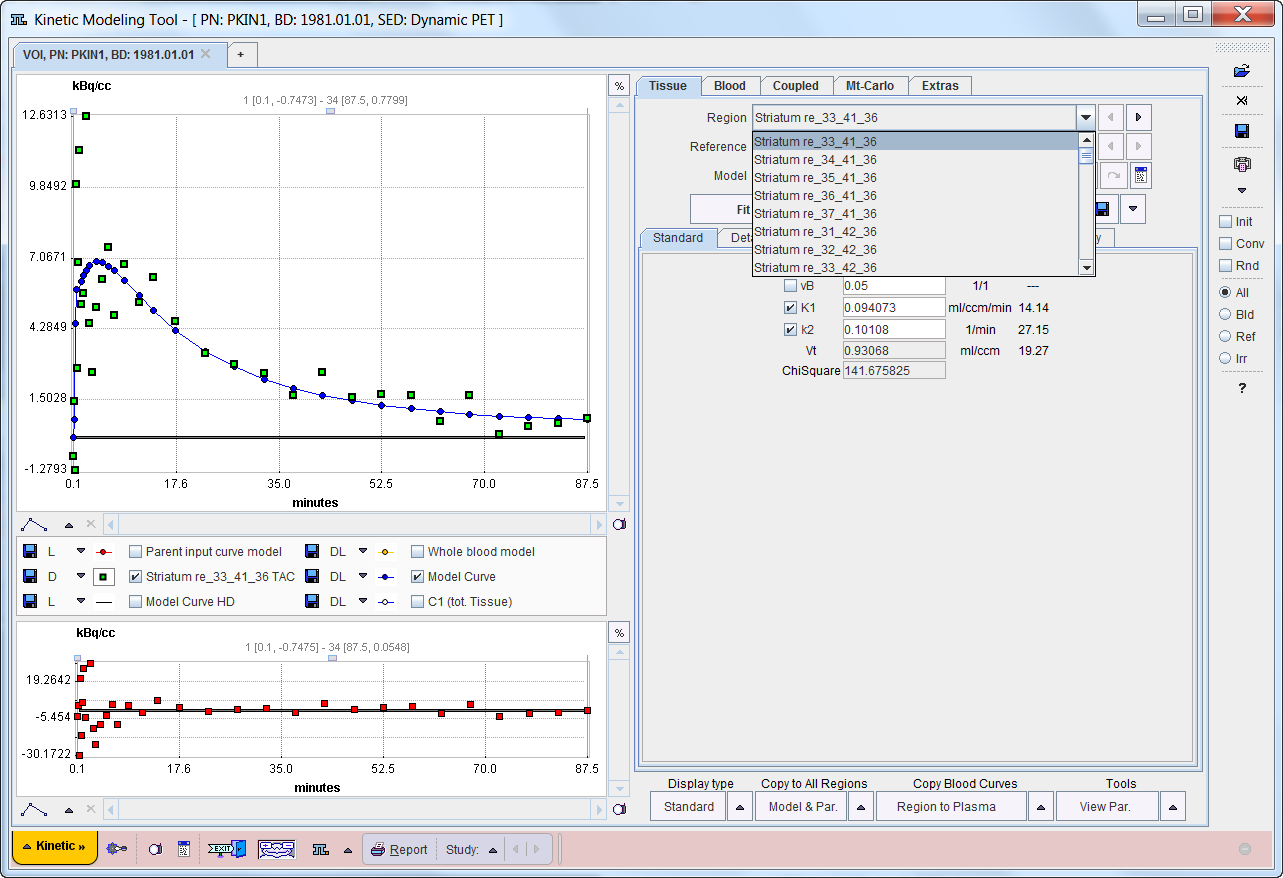1283x878 pixels.
Task: Select the Ref radio button
Action: pyautogui.click(x=1225, y=337)
